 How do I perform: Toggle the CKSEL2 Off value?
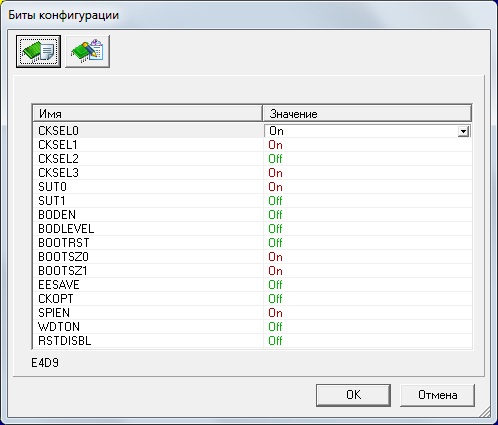275,159
